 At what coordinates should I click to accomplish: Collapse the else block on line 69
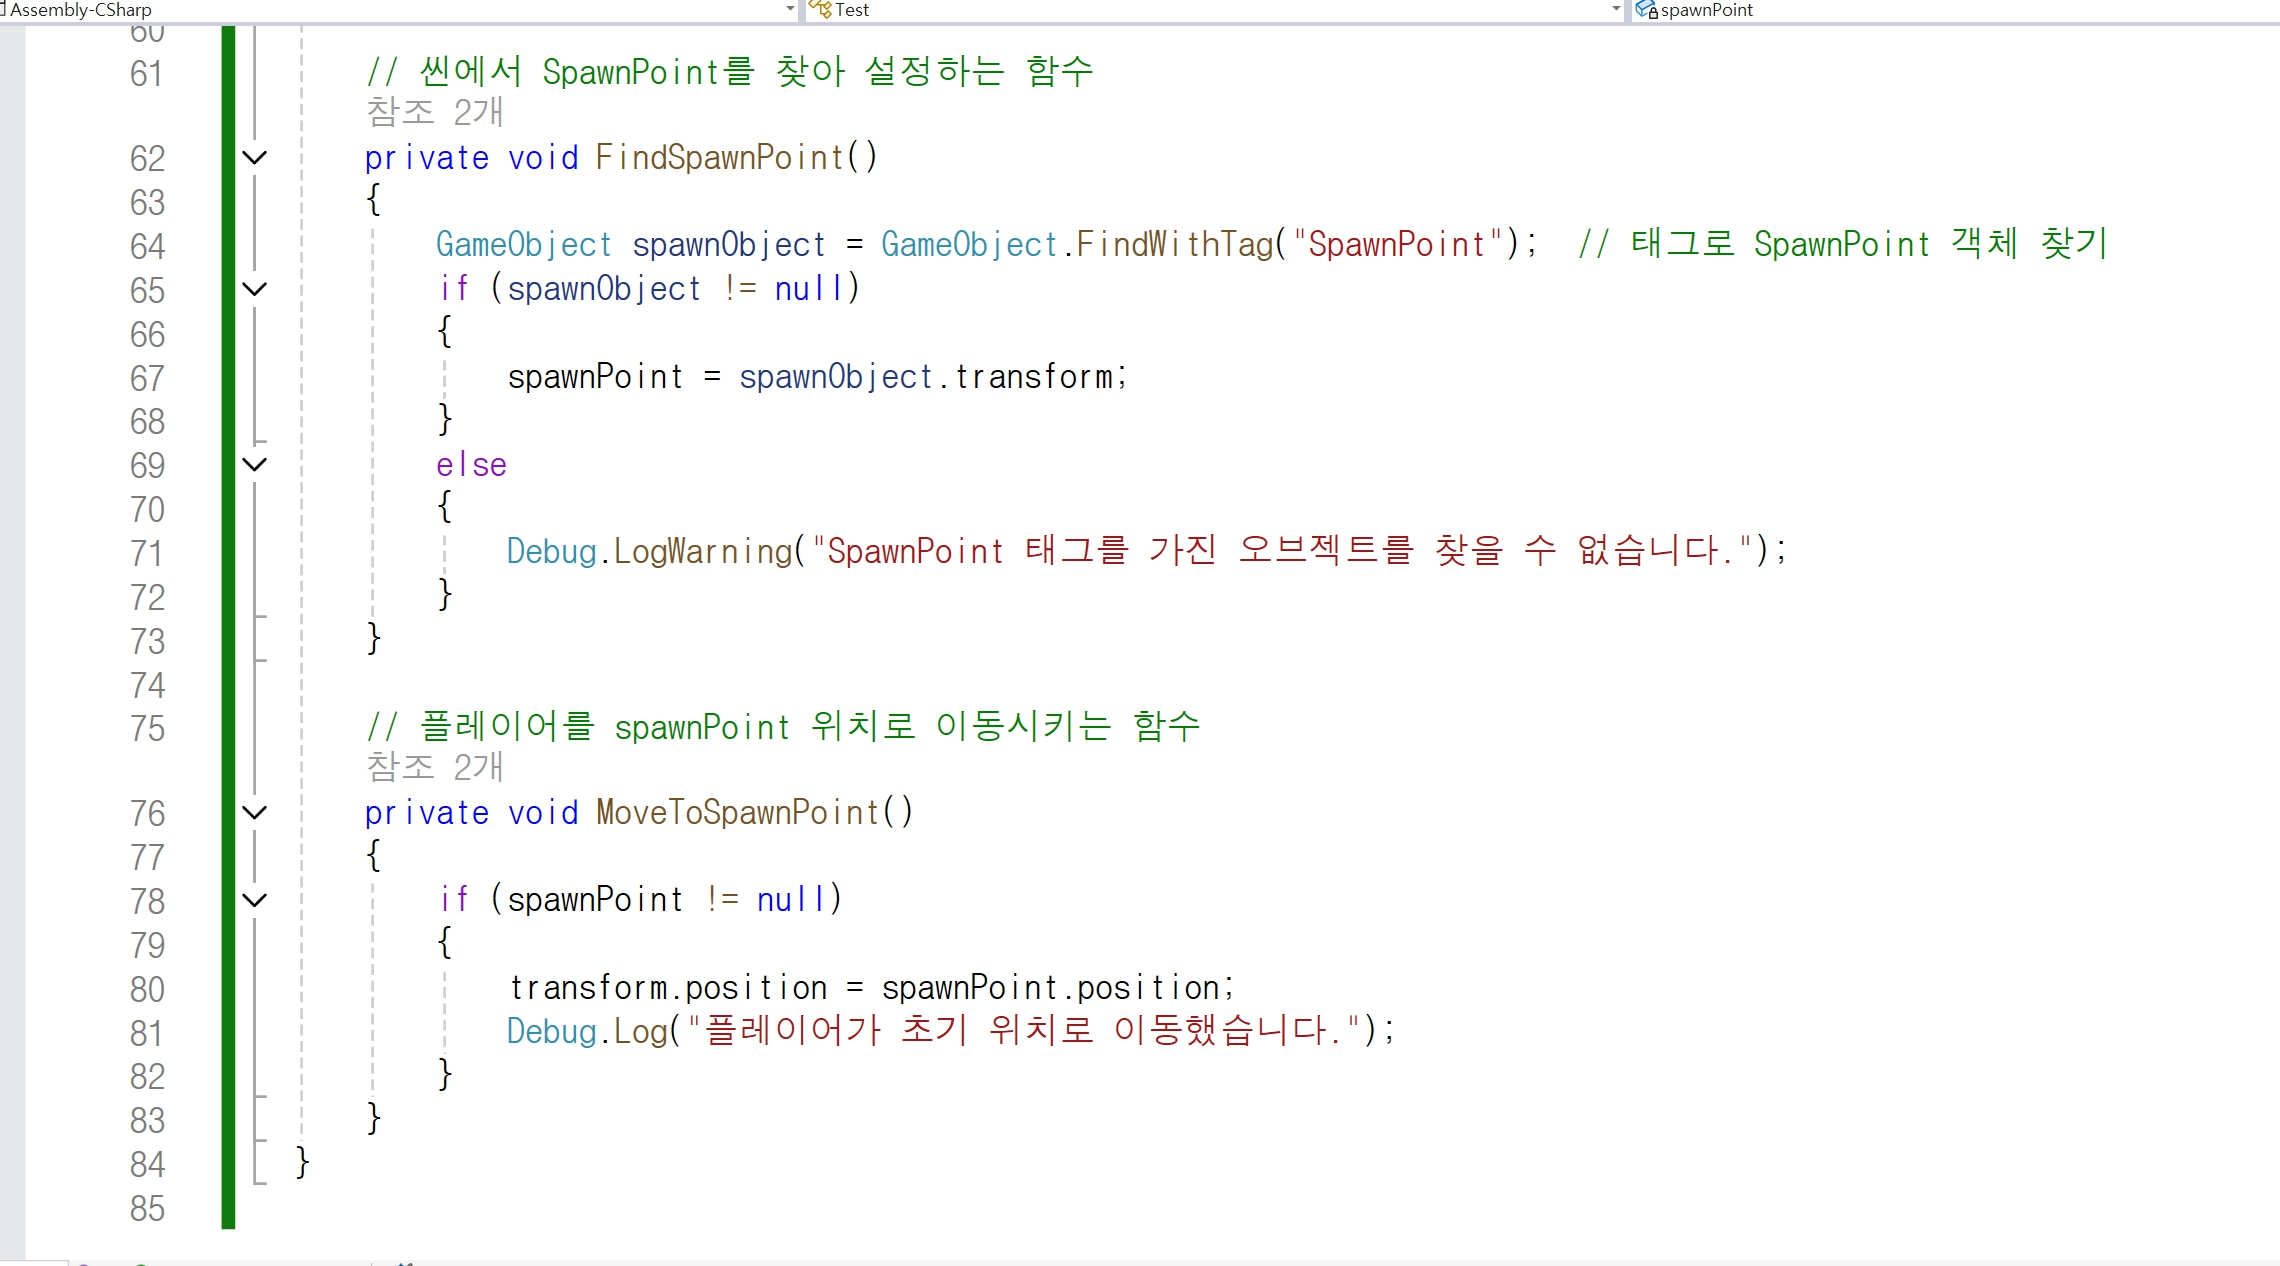pyautogui.click(x=255, y=464)
